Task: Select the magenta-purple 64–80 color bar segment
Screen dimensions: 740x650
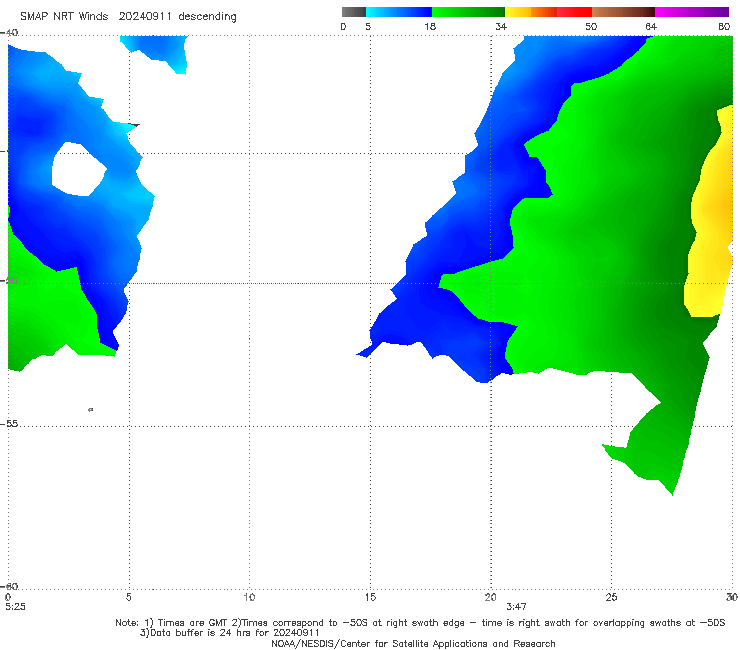Action: tap(692, 12)
